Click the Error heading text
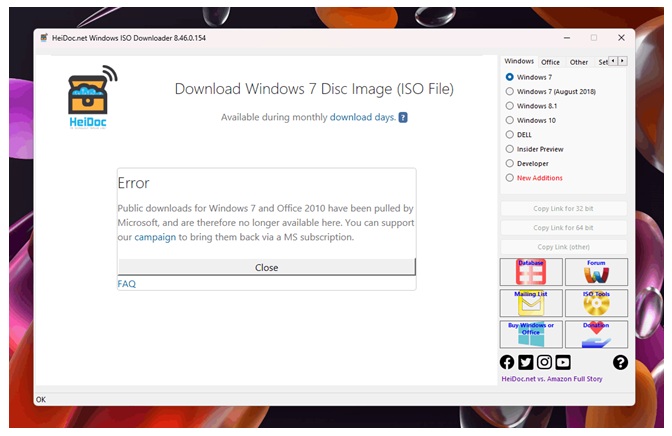 coord(133,183)
